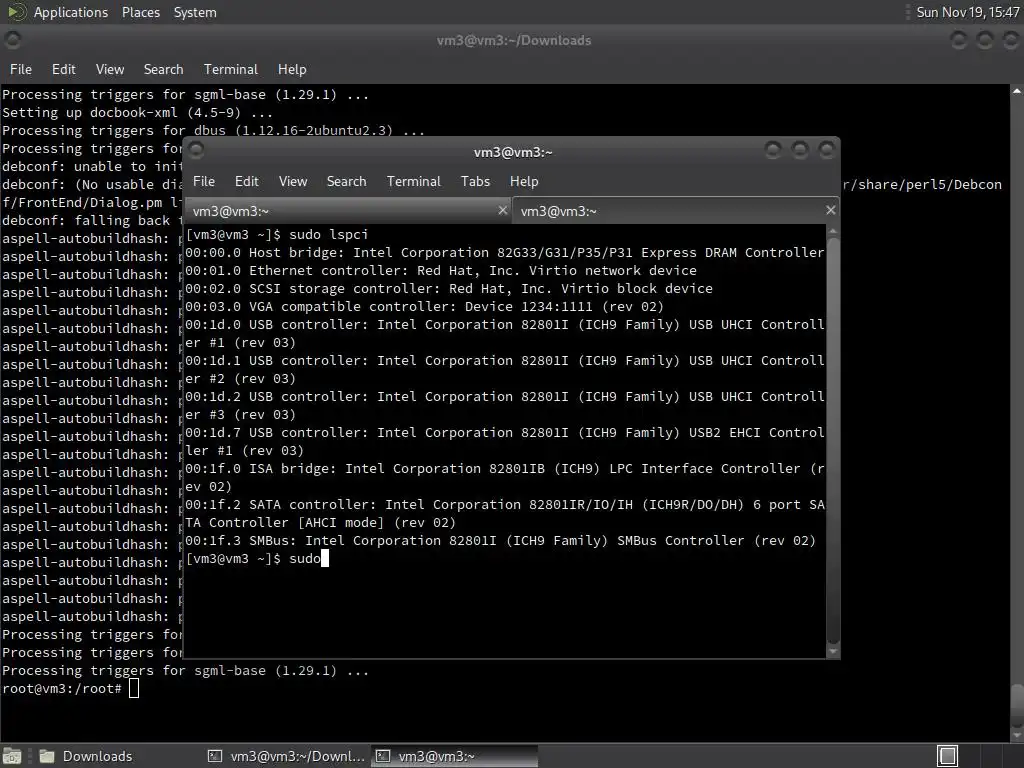Click 'Setting up docbook-xml (4.5-9)' line
The image size is (1024, 768).
(x=137, y=112)
